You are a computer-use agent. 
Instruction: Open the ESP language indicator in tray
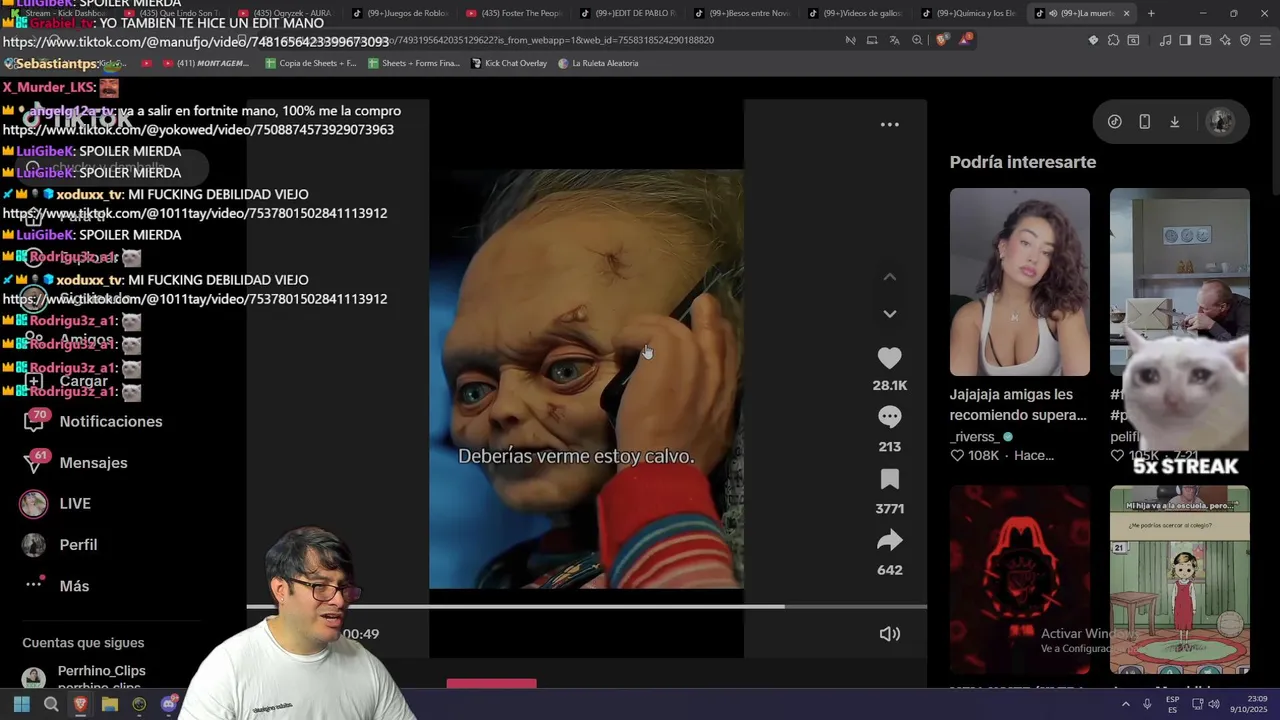point(1172,704)
